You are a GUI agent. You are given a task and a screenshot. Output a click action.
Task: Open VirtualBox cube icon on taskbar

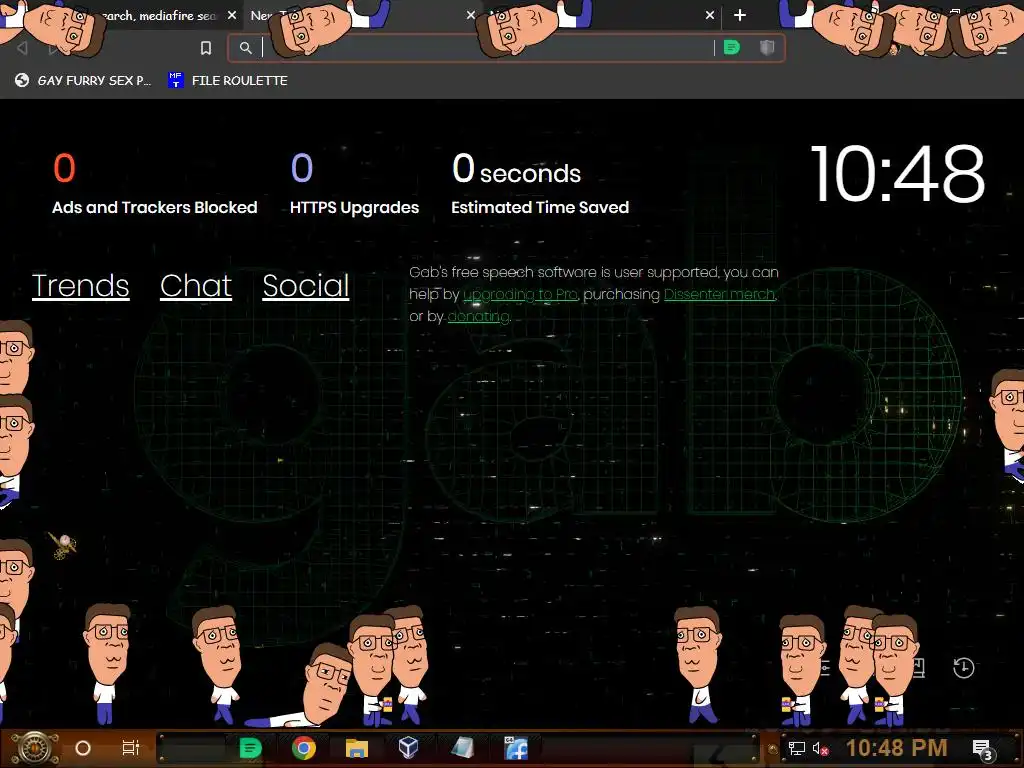(409, 747)
